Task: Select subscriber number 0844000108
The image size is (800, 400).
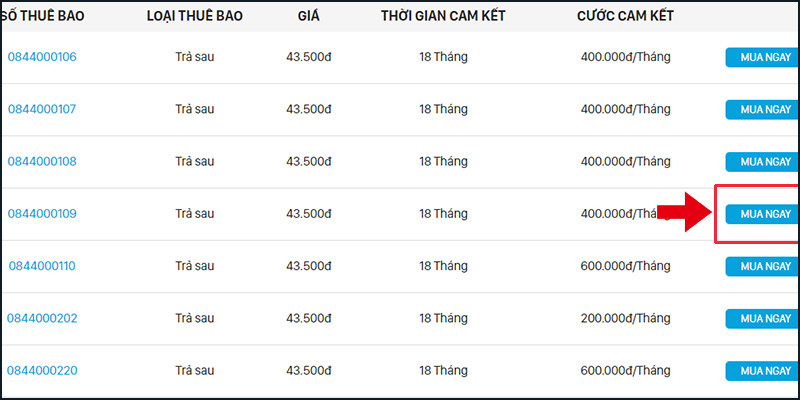Action: 42,161
